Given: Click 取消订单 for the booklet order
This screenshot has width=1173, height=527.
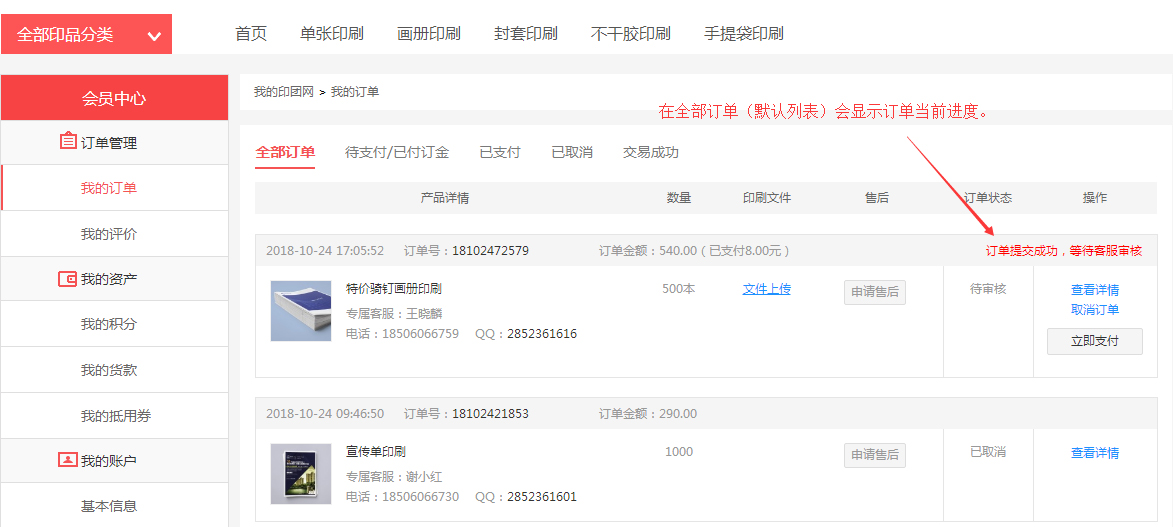Looking at the screenshot, I should (x=1094, y=310).
